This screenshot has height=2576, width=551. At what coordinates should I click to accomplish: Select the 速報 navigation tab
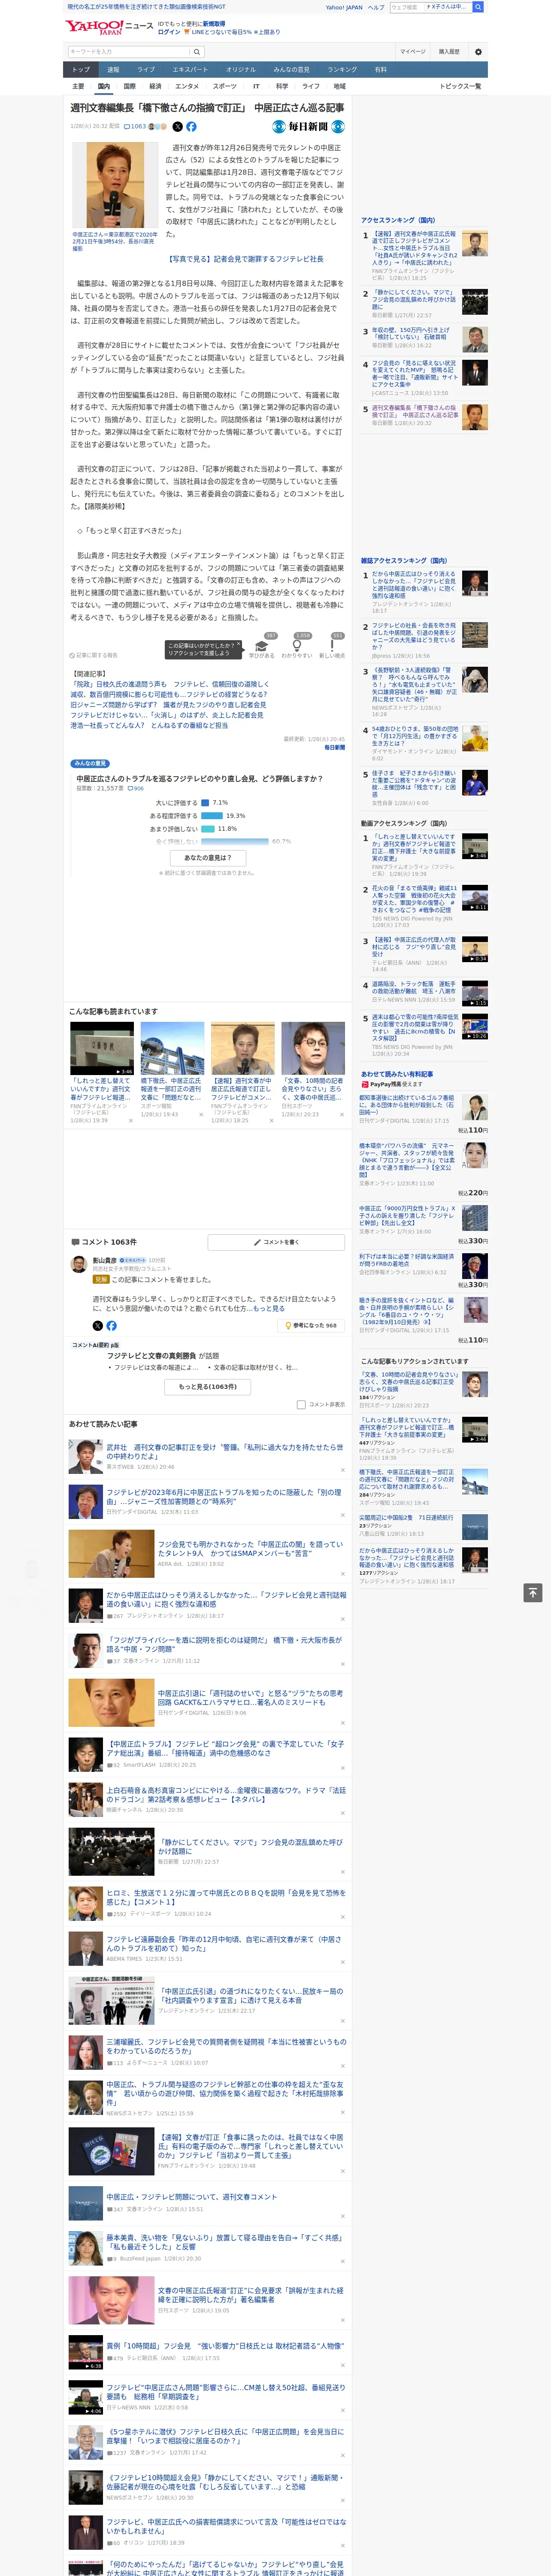113,69
